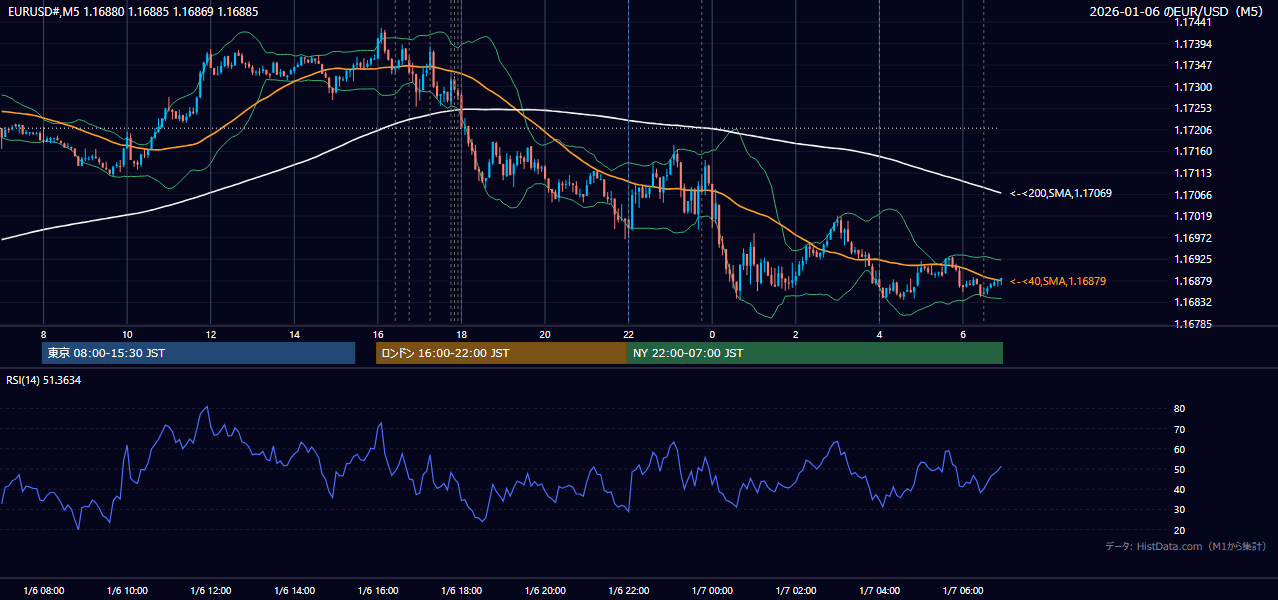This screenshot has width=1278, height=600.
Task: Click the 2026-01-06 EUR/USD (M5) title
Action: coord(1177,11)
